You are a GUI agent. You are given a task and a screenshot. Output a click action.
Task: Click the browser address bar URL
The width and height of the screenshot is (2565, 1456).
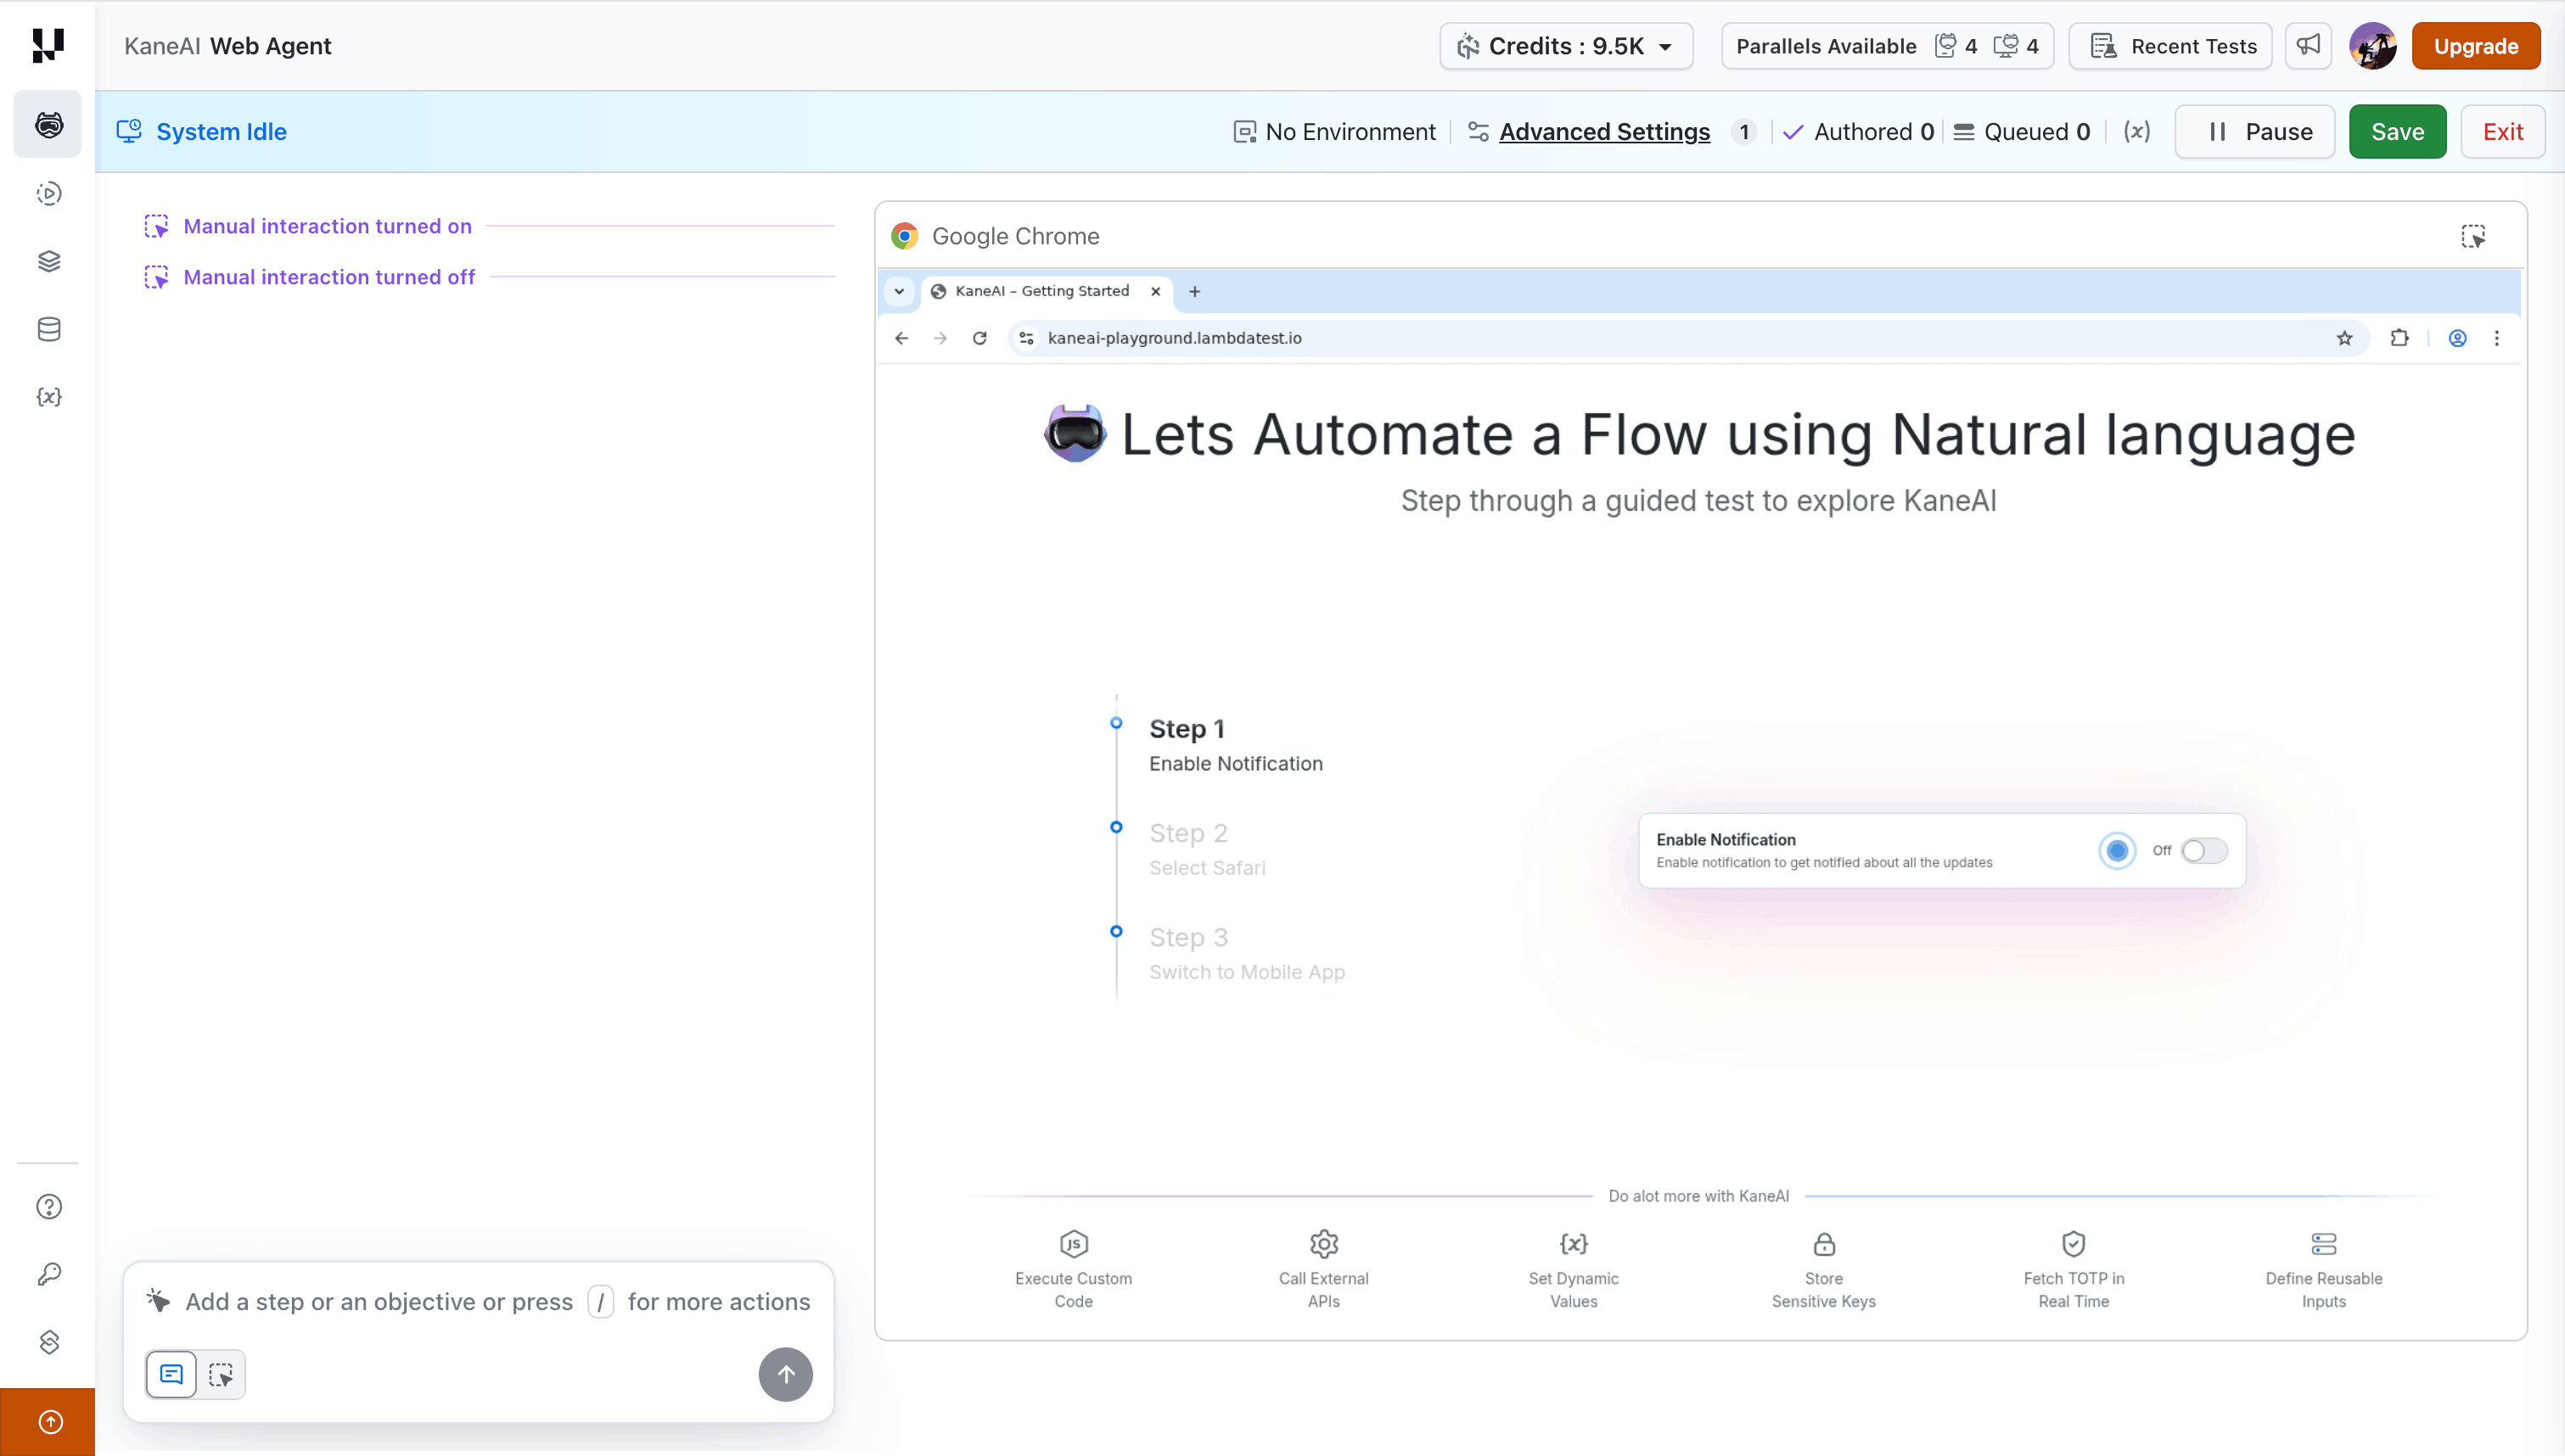[1174, 338]
